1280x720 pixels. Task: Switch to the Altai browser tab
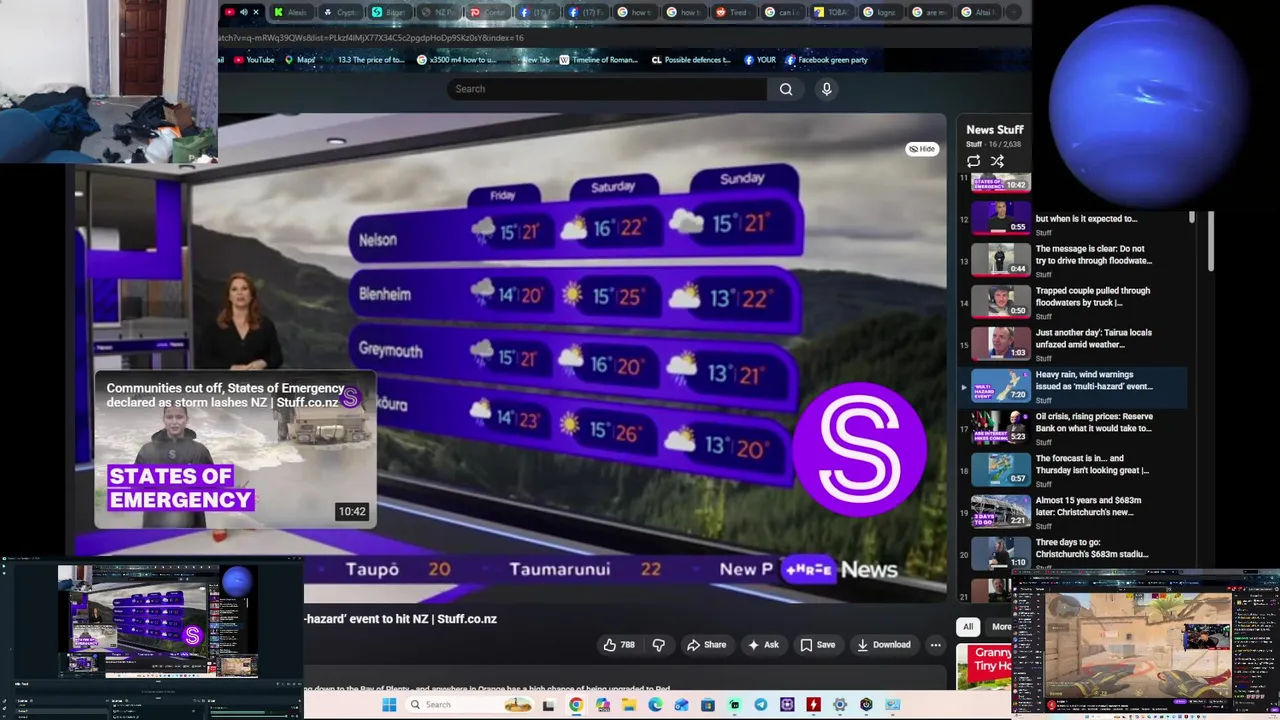tap(980, 12)
